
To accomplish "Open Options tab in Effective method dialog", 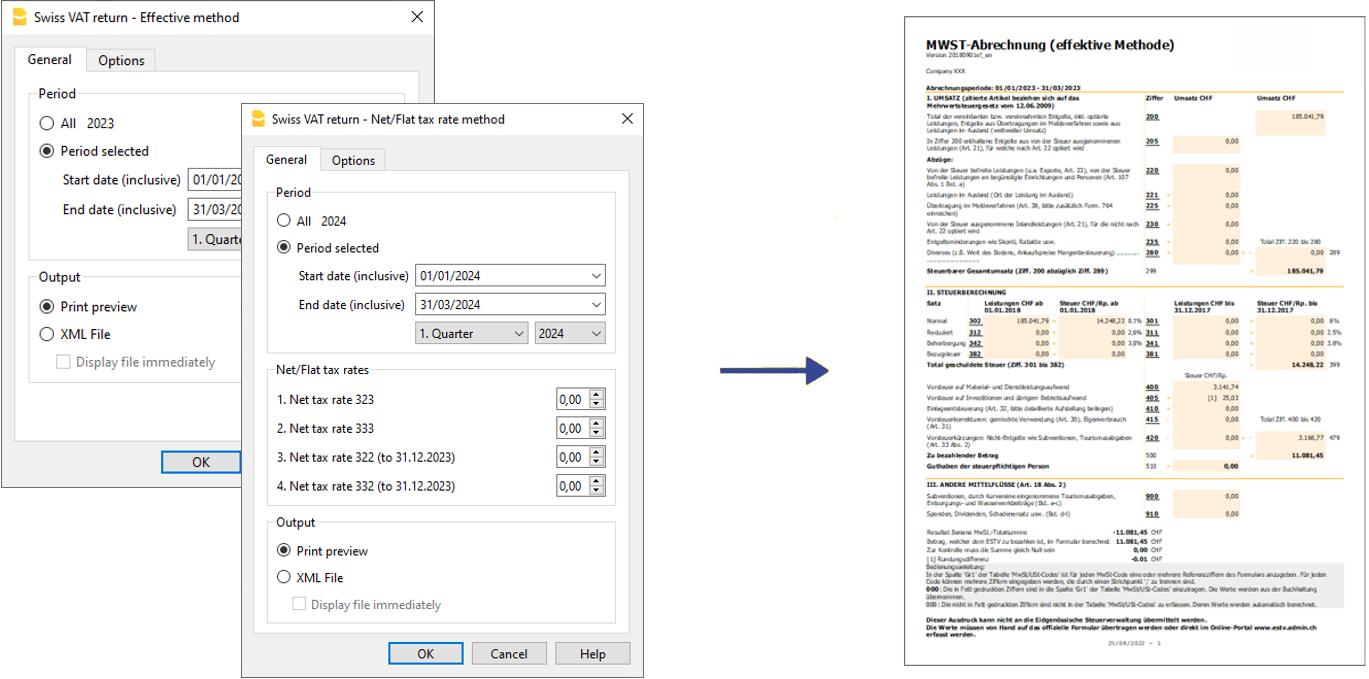I will coord(121,60).
